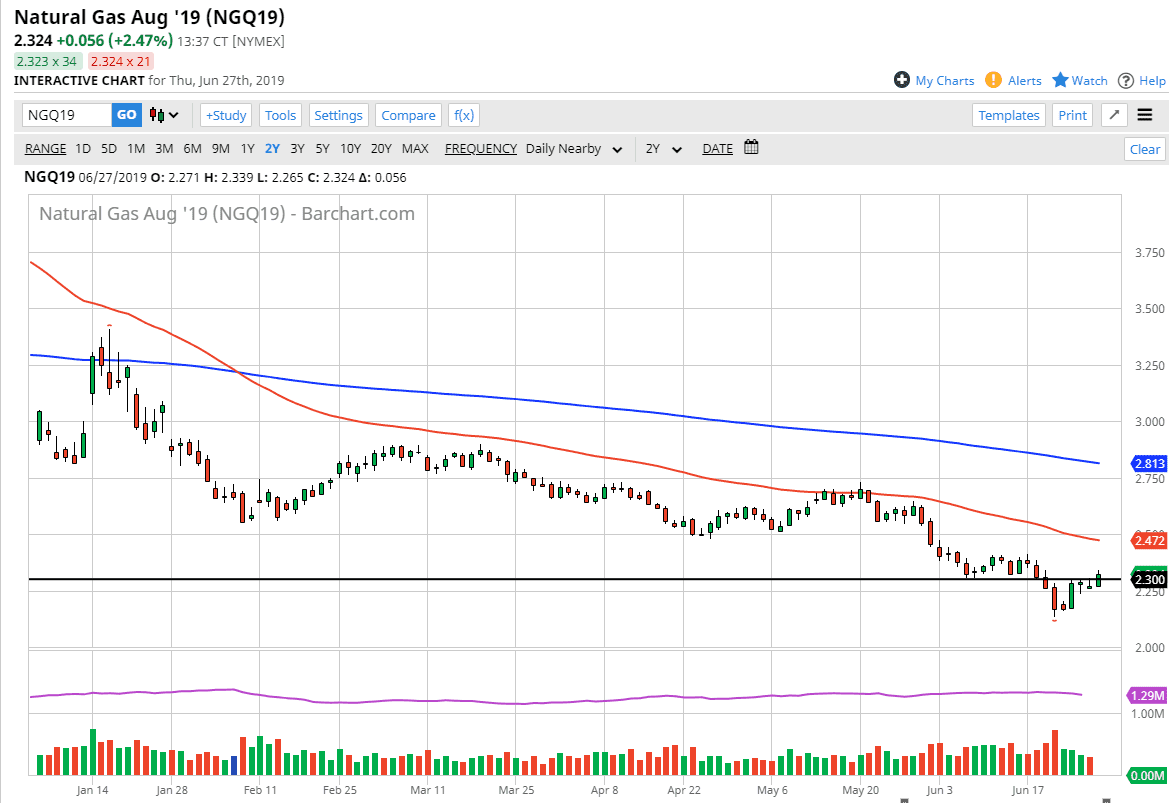
Task: Click the GO button
Action: pyautogui.click(x=126, y=115)
